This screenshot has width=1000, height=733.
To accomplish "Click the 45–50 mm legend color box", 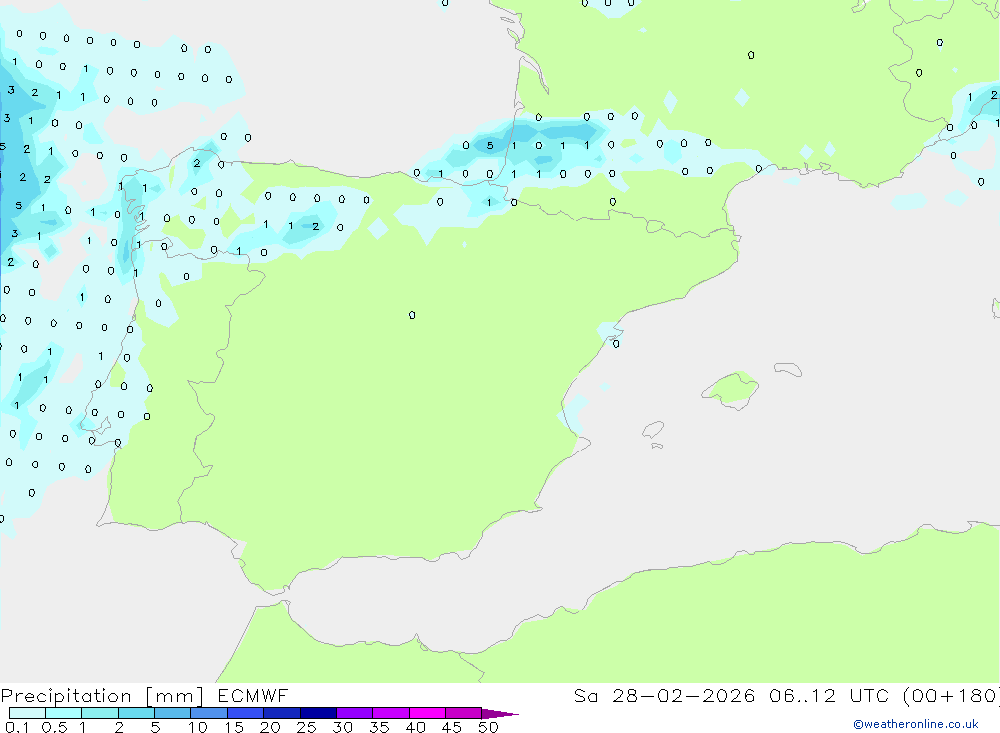I will pos(463,713).
